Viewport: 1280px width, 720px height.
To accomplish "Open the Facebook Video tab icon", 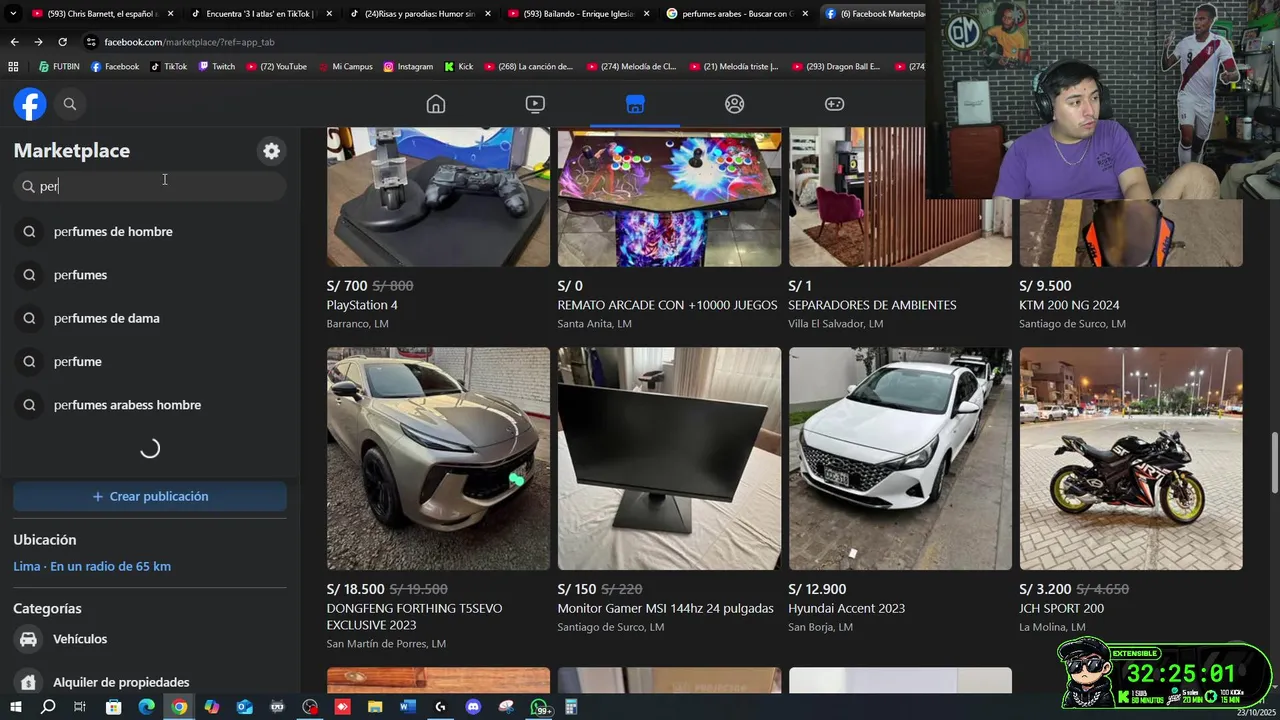I will pyautogui.click(x=535, y=104).
